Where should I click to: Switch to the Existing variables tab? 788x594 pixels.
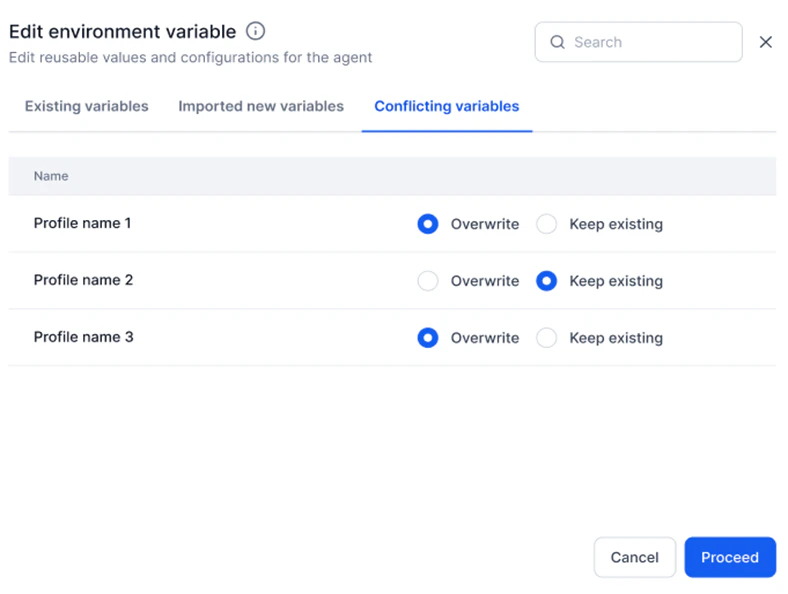87,106
